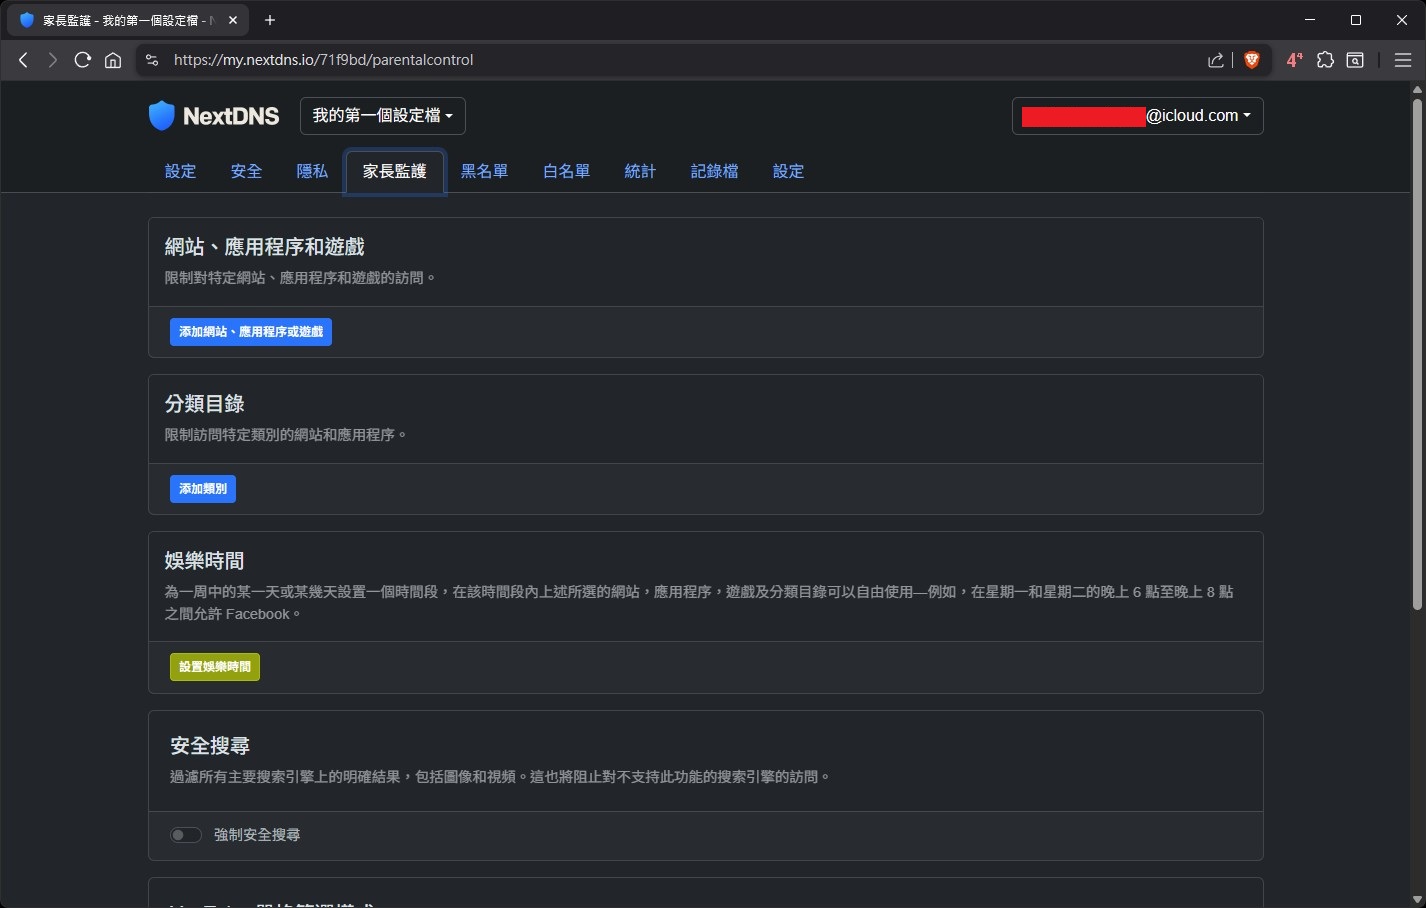
Task: Open the extensions puzzle icon
Action: 1325,60
